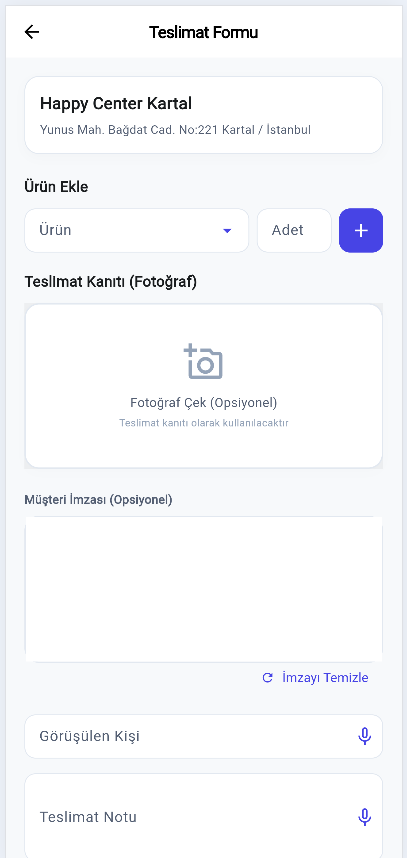Open the Ürün product dropdown

click(x=137, y=230)
